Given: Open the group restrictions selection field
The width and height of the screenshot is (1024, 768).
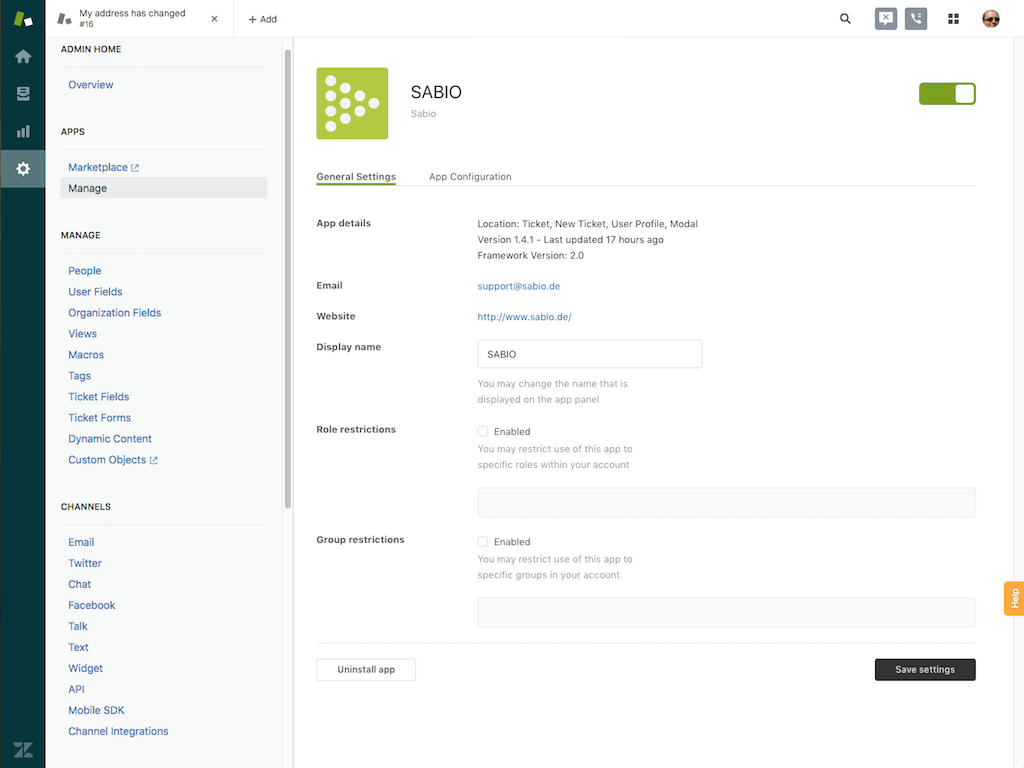Looking at the screenshot, I should 726,612.
